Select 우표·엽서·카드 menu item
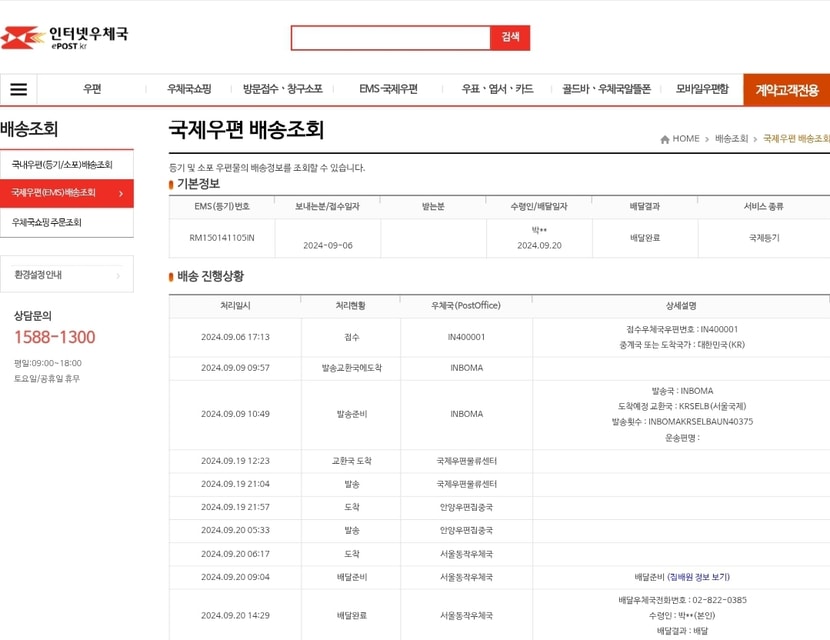 click(497, 89)
